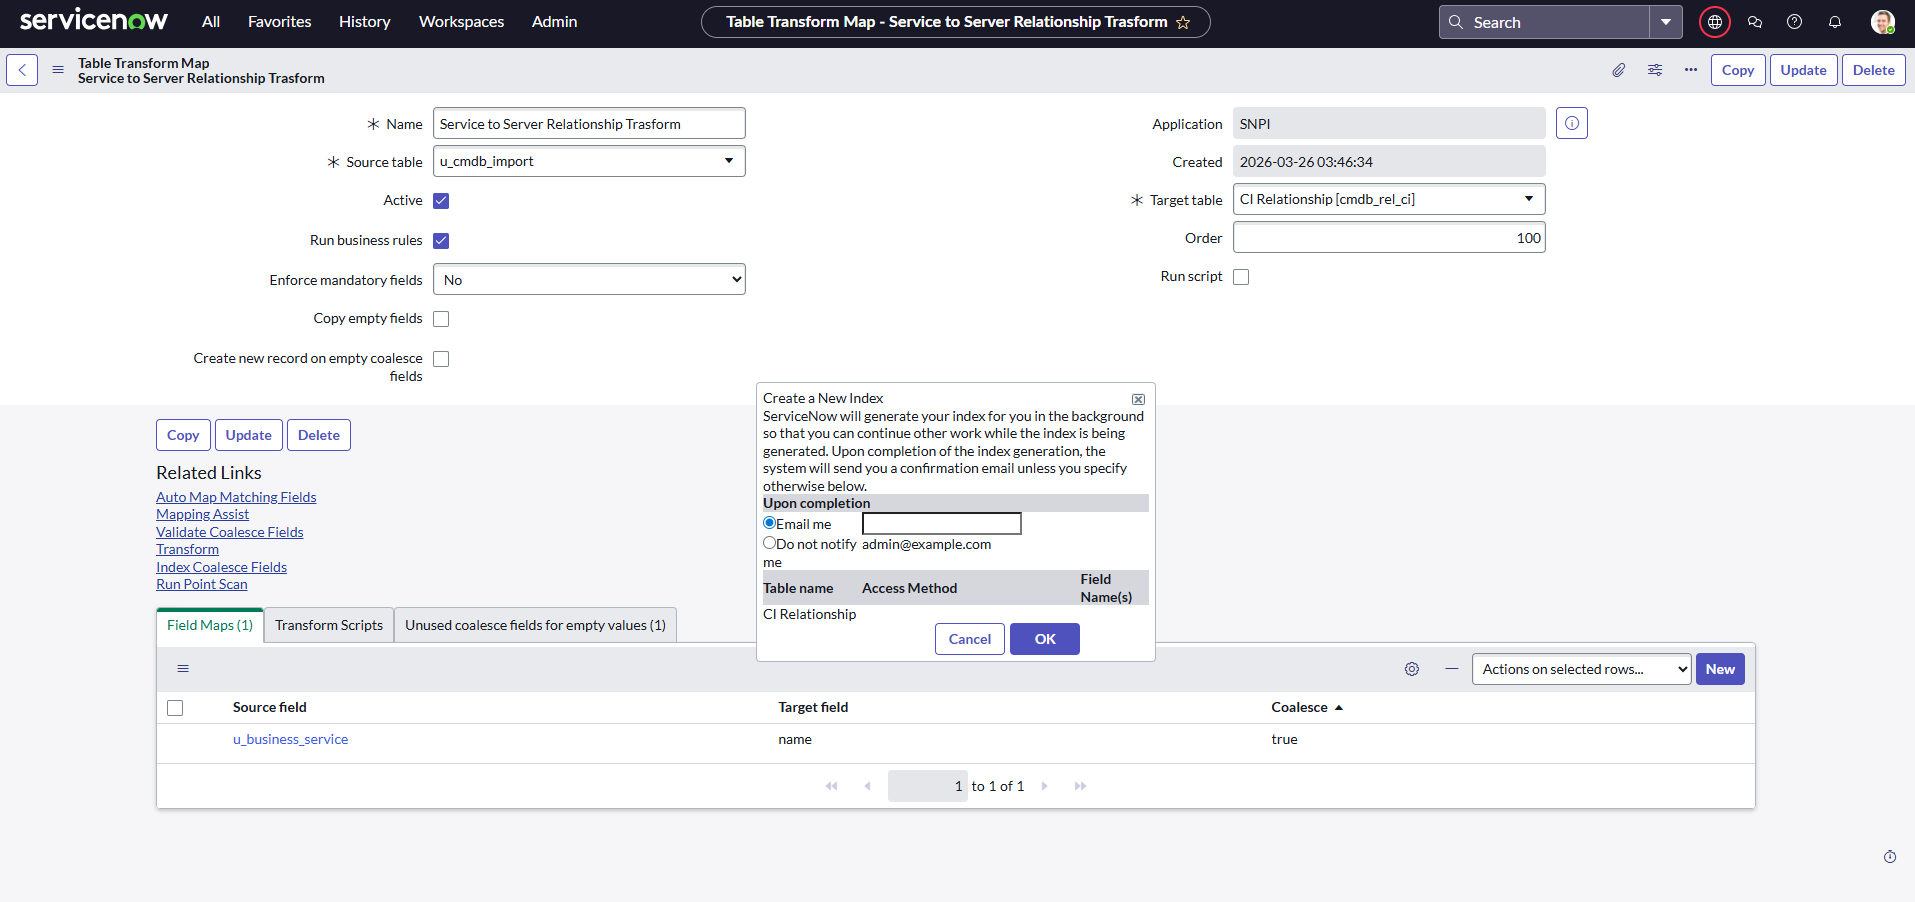Open the Auto Map Matching Fields link
The width and height of the screenshot is (1915, 902).
click(x=236, y=497)
